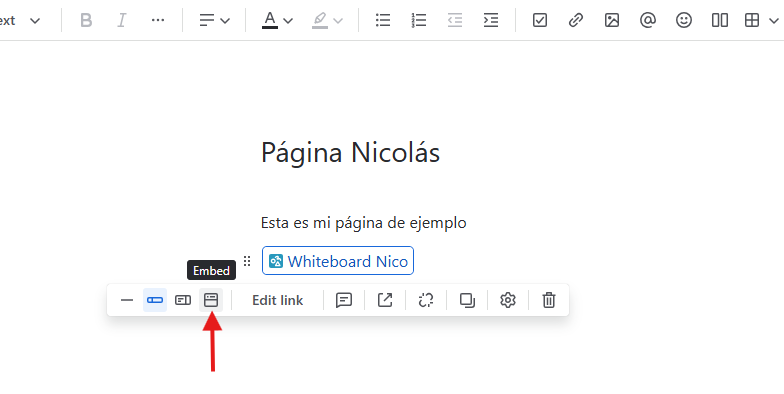Click the paragraph 'Esta es mi página de ejemplo'
The width and height of the screenshot is (784, 394).
364,222
